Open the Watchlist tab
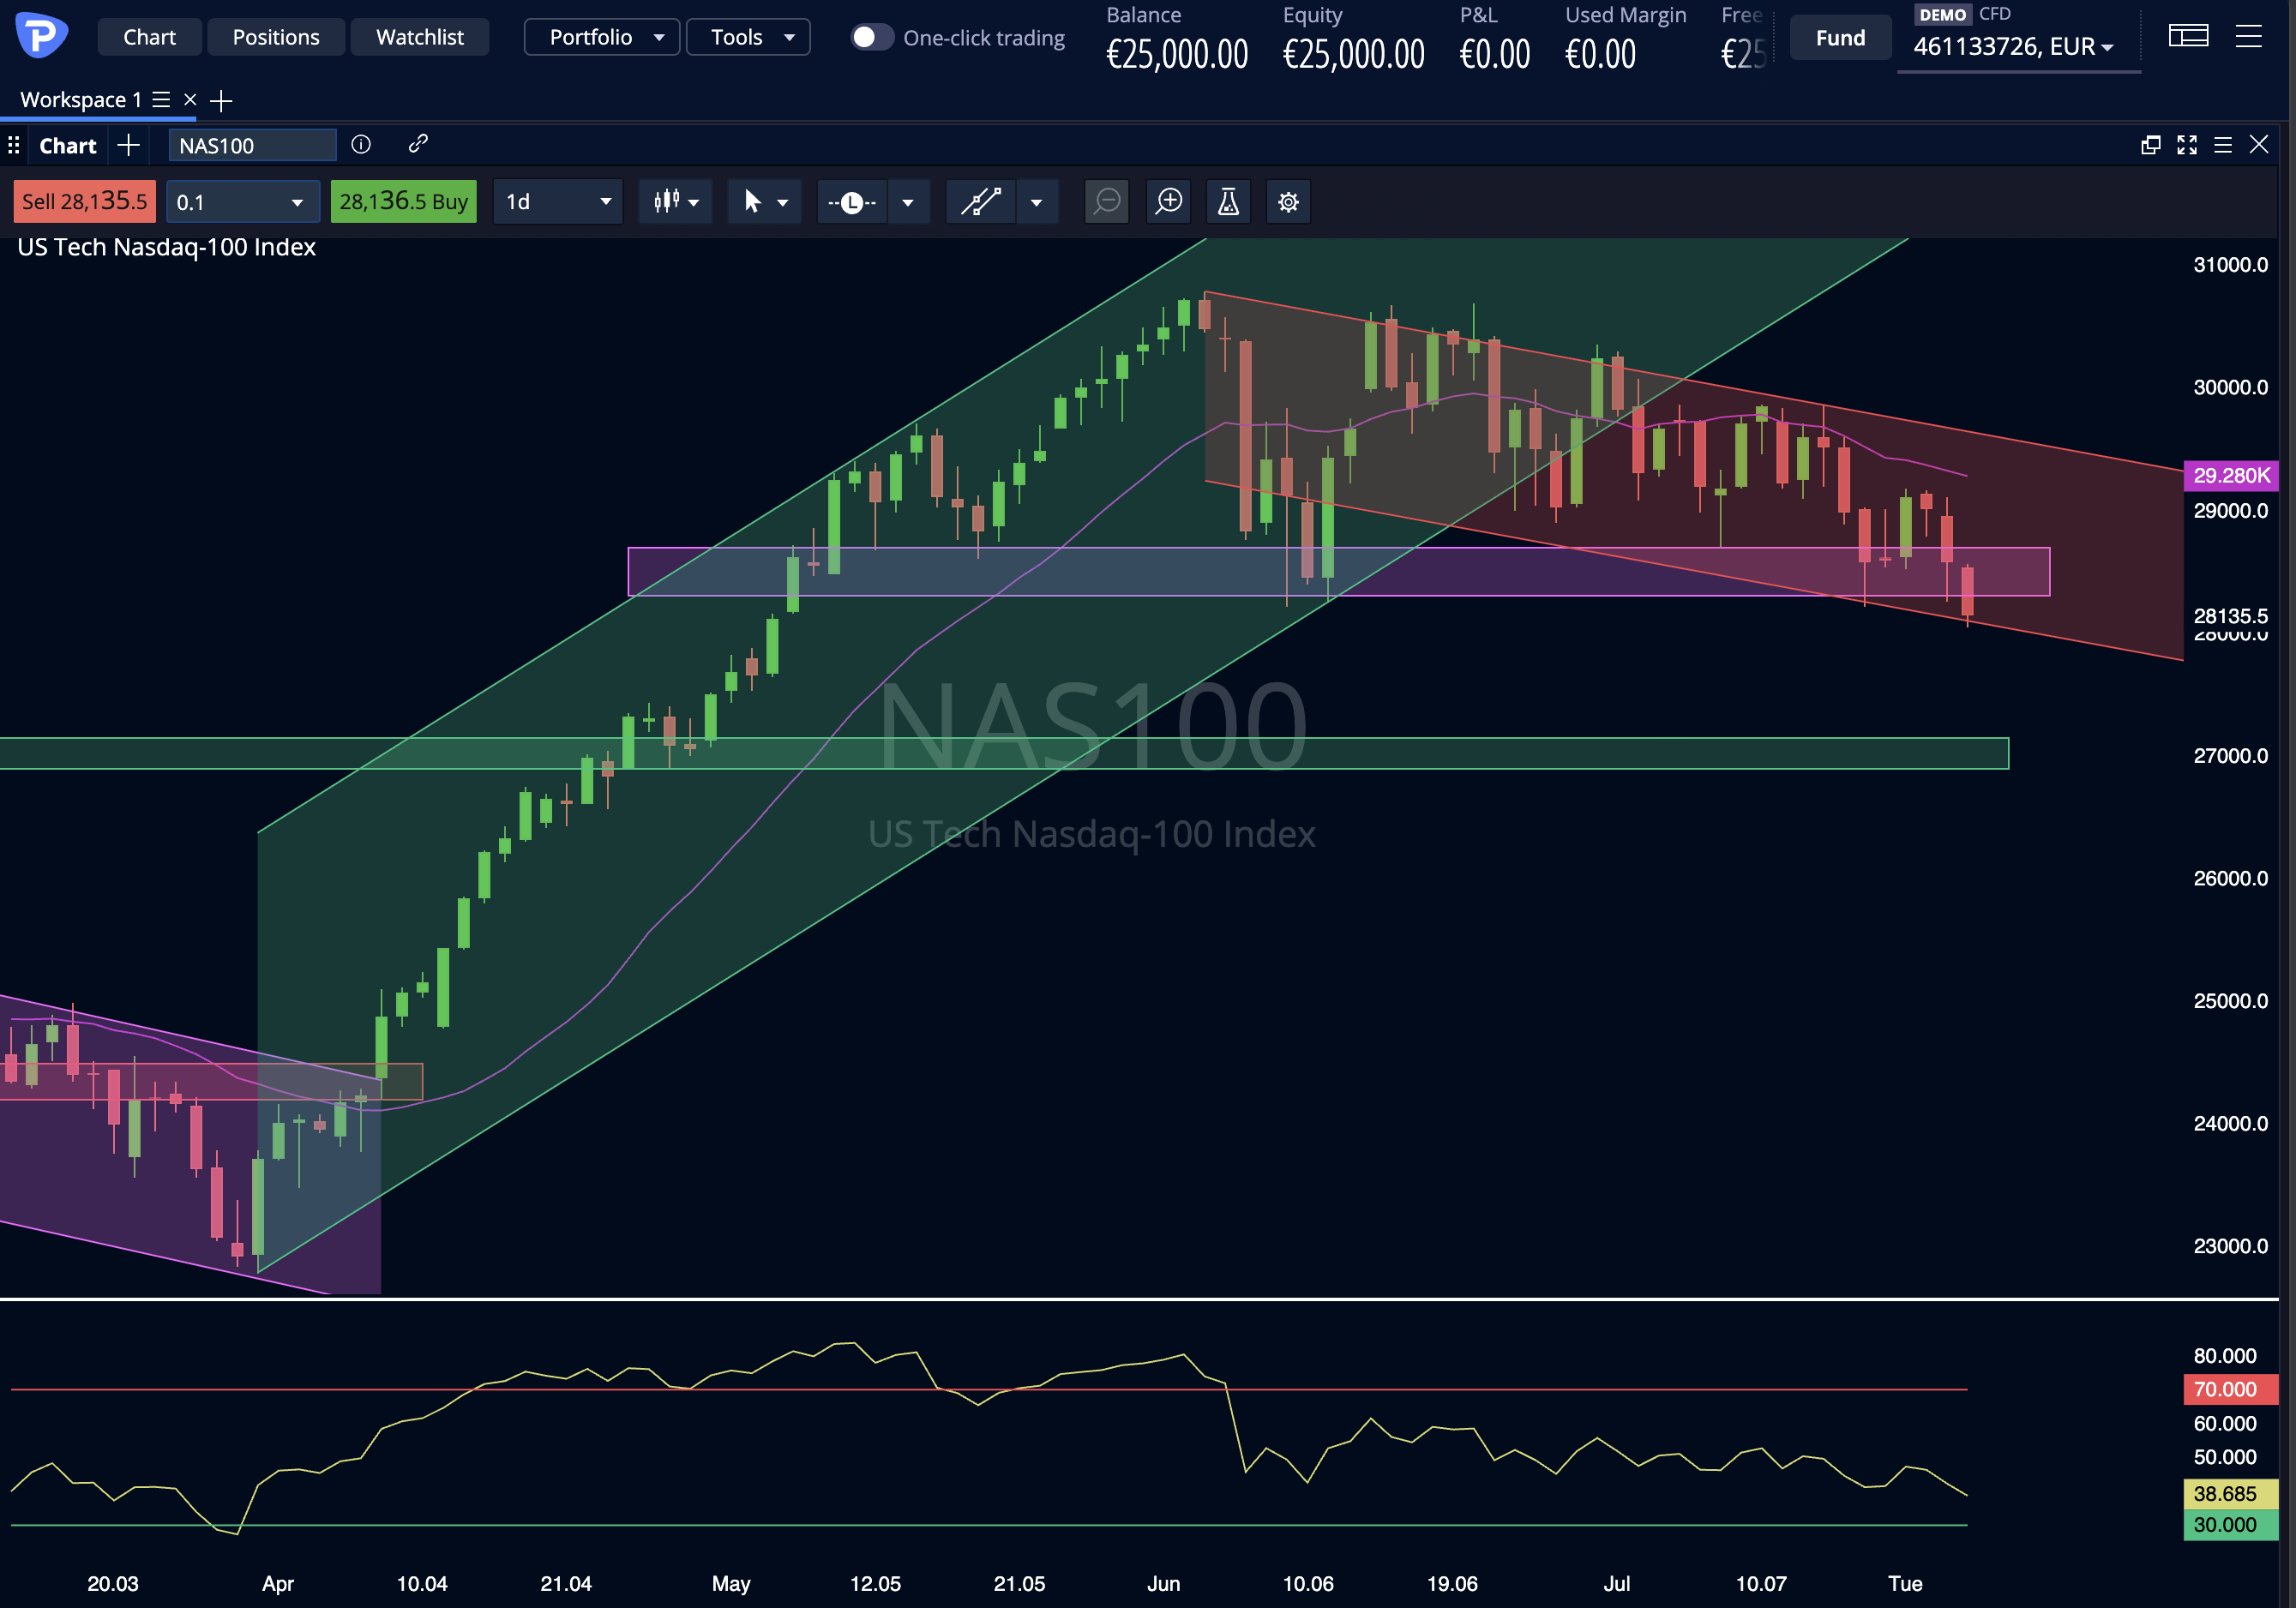The height and width of the screenshot is (1608, 2296). click(x=420, y=37)
